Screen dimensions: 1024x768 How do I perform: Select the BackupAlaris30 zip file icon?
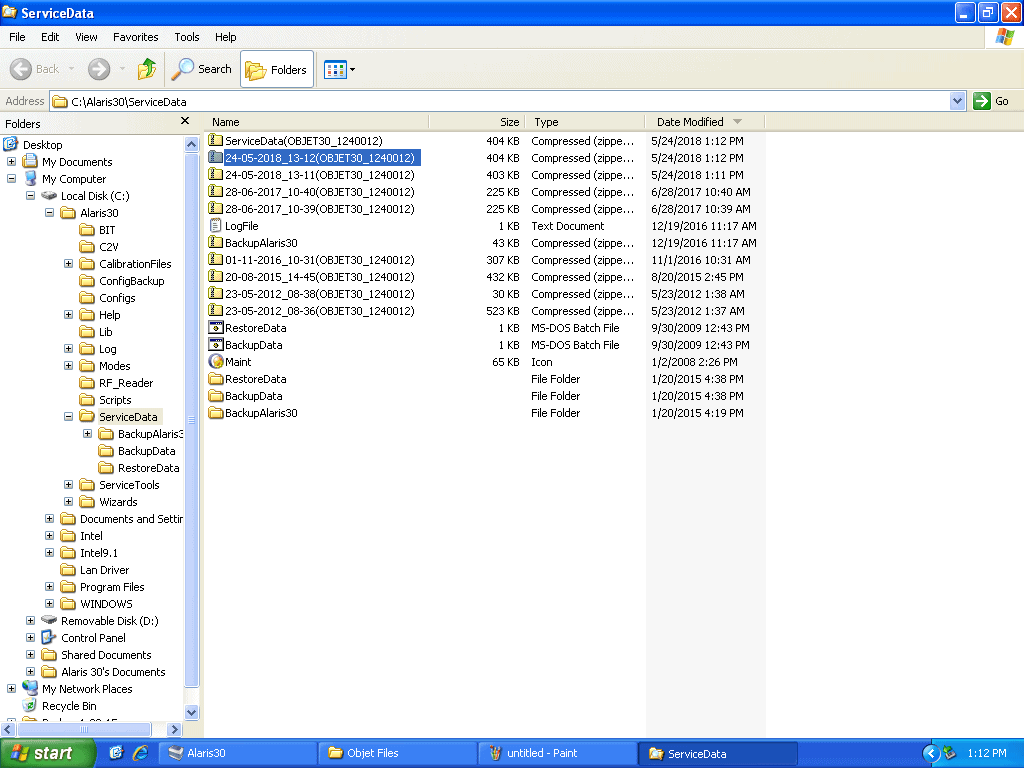click(216, 242)
